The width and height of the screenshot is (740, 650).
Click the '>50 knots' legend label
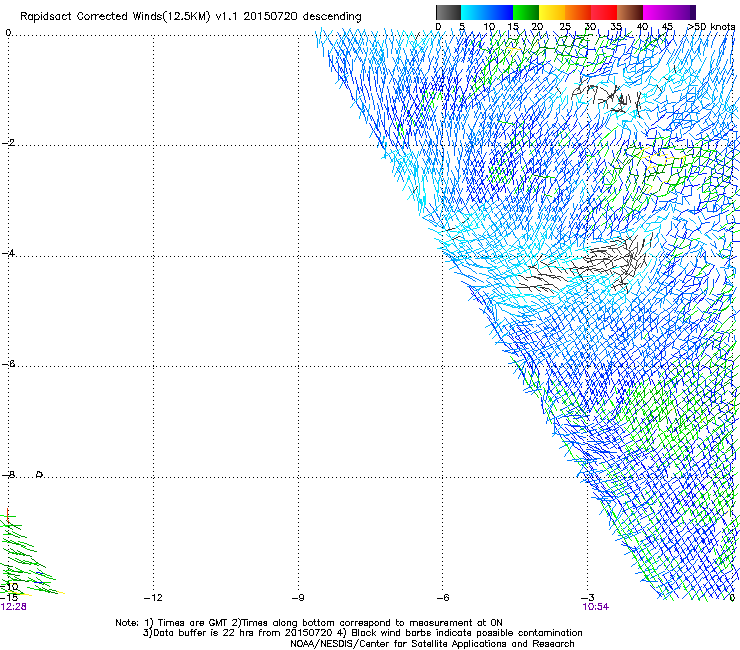711,27
